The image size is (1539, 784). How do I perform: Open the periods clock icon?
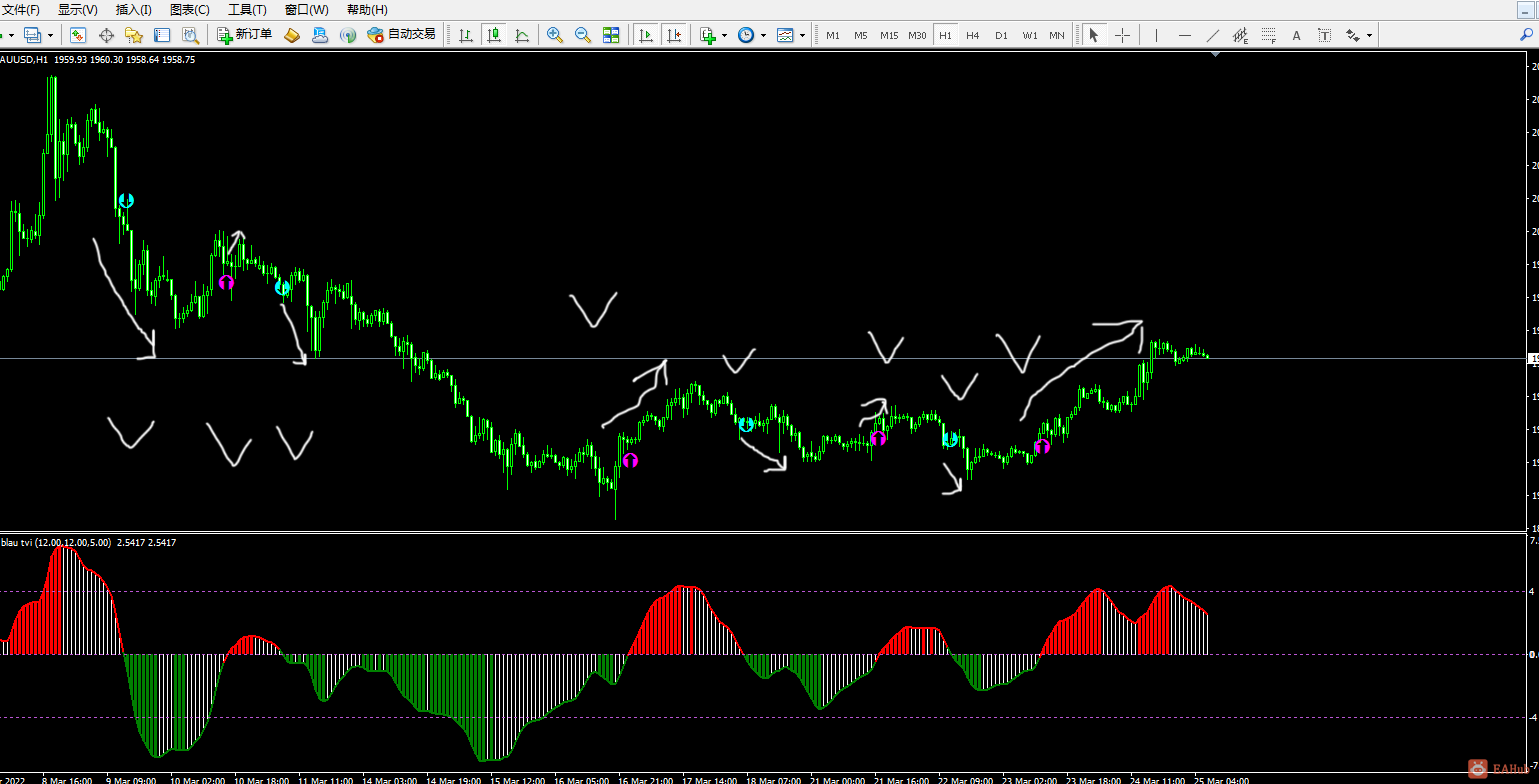click(x=746, y=35)
